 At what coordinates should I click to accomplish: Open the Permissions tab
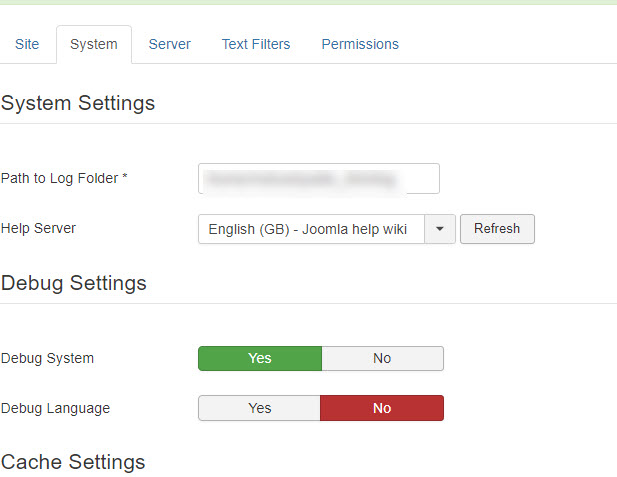(360, 44)
